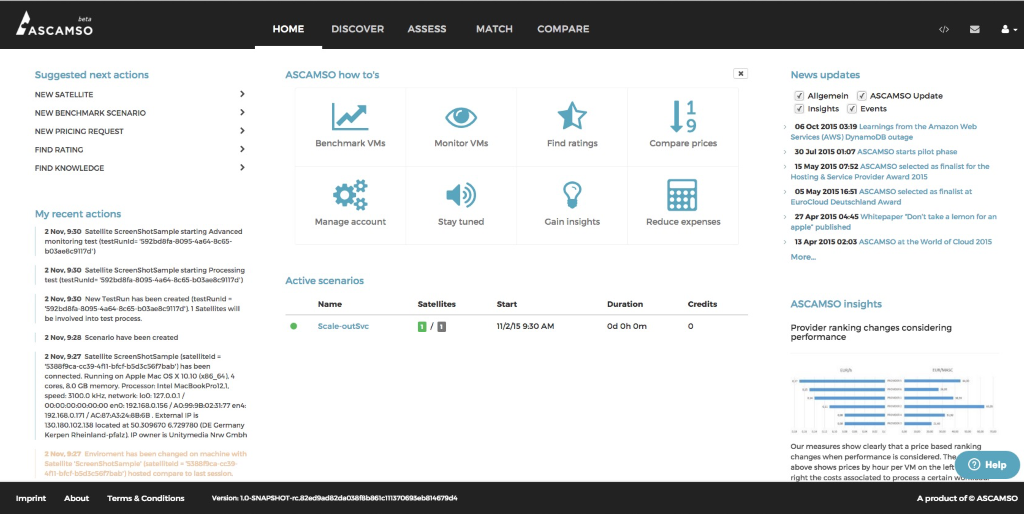Open the Gain insights lightbulb icon
The width and height of the screenshot is (1024, 514).
click(572, 195)
